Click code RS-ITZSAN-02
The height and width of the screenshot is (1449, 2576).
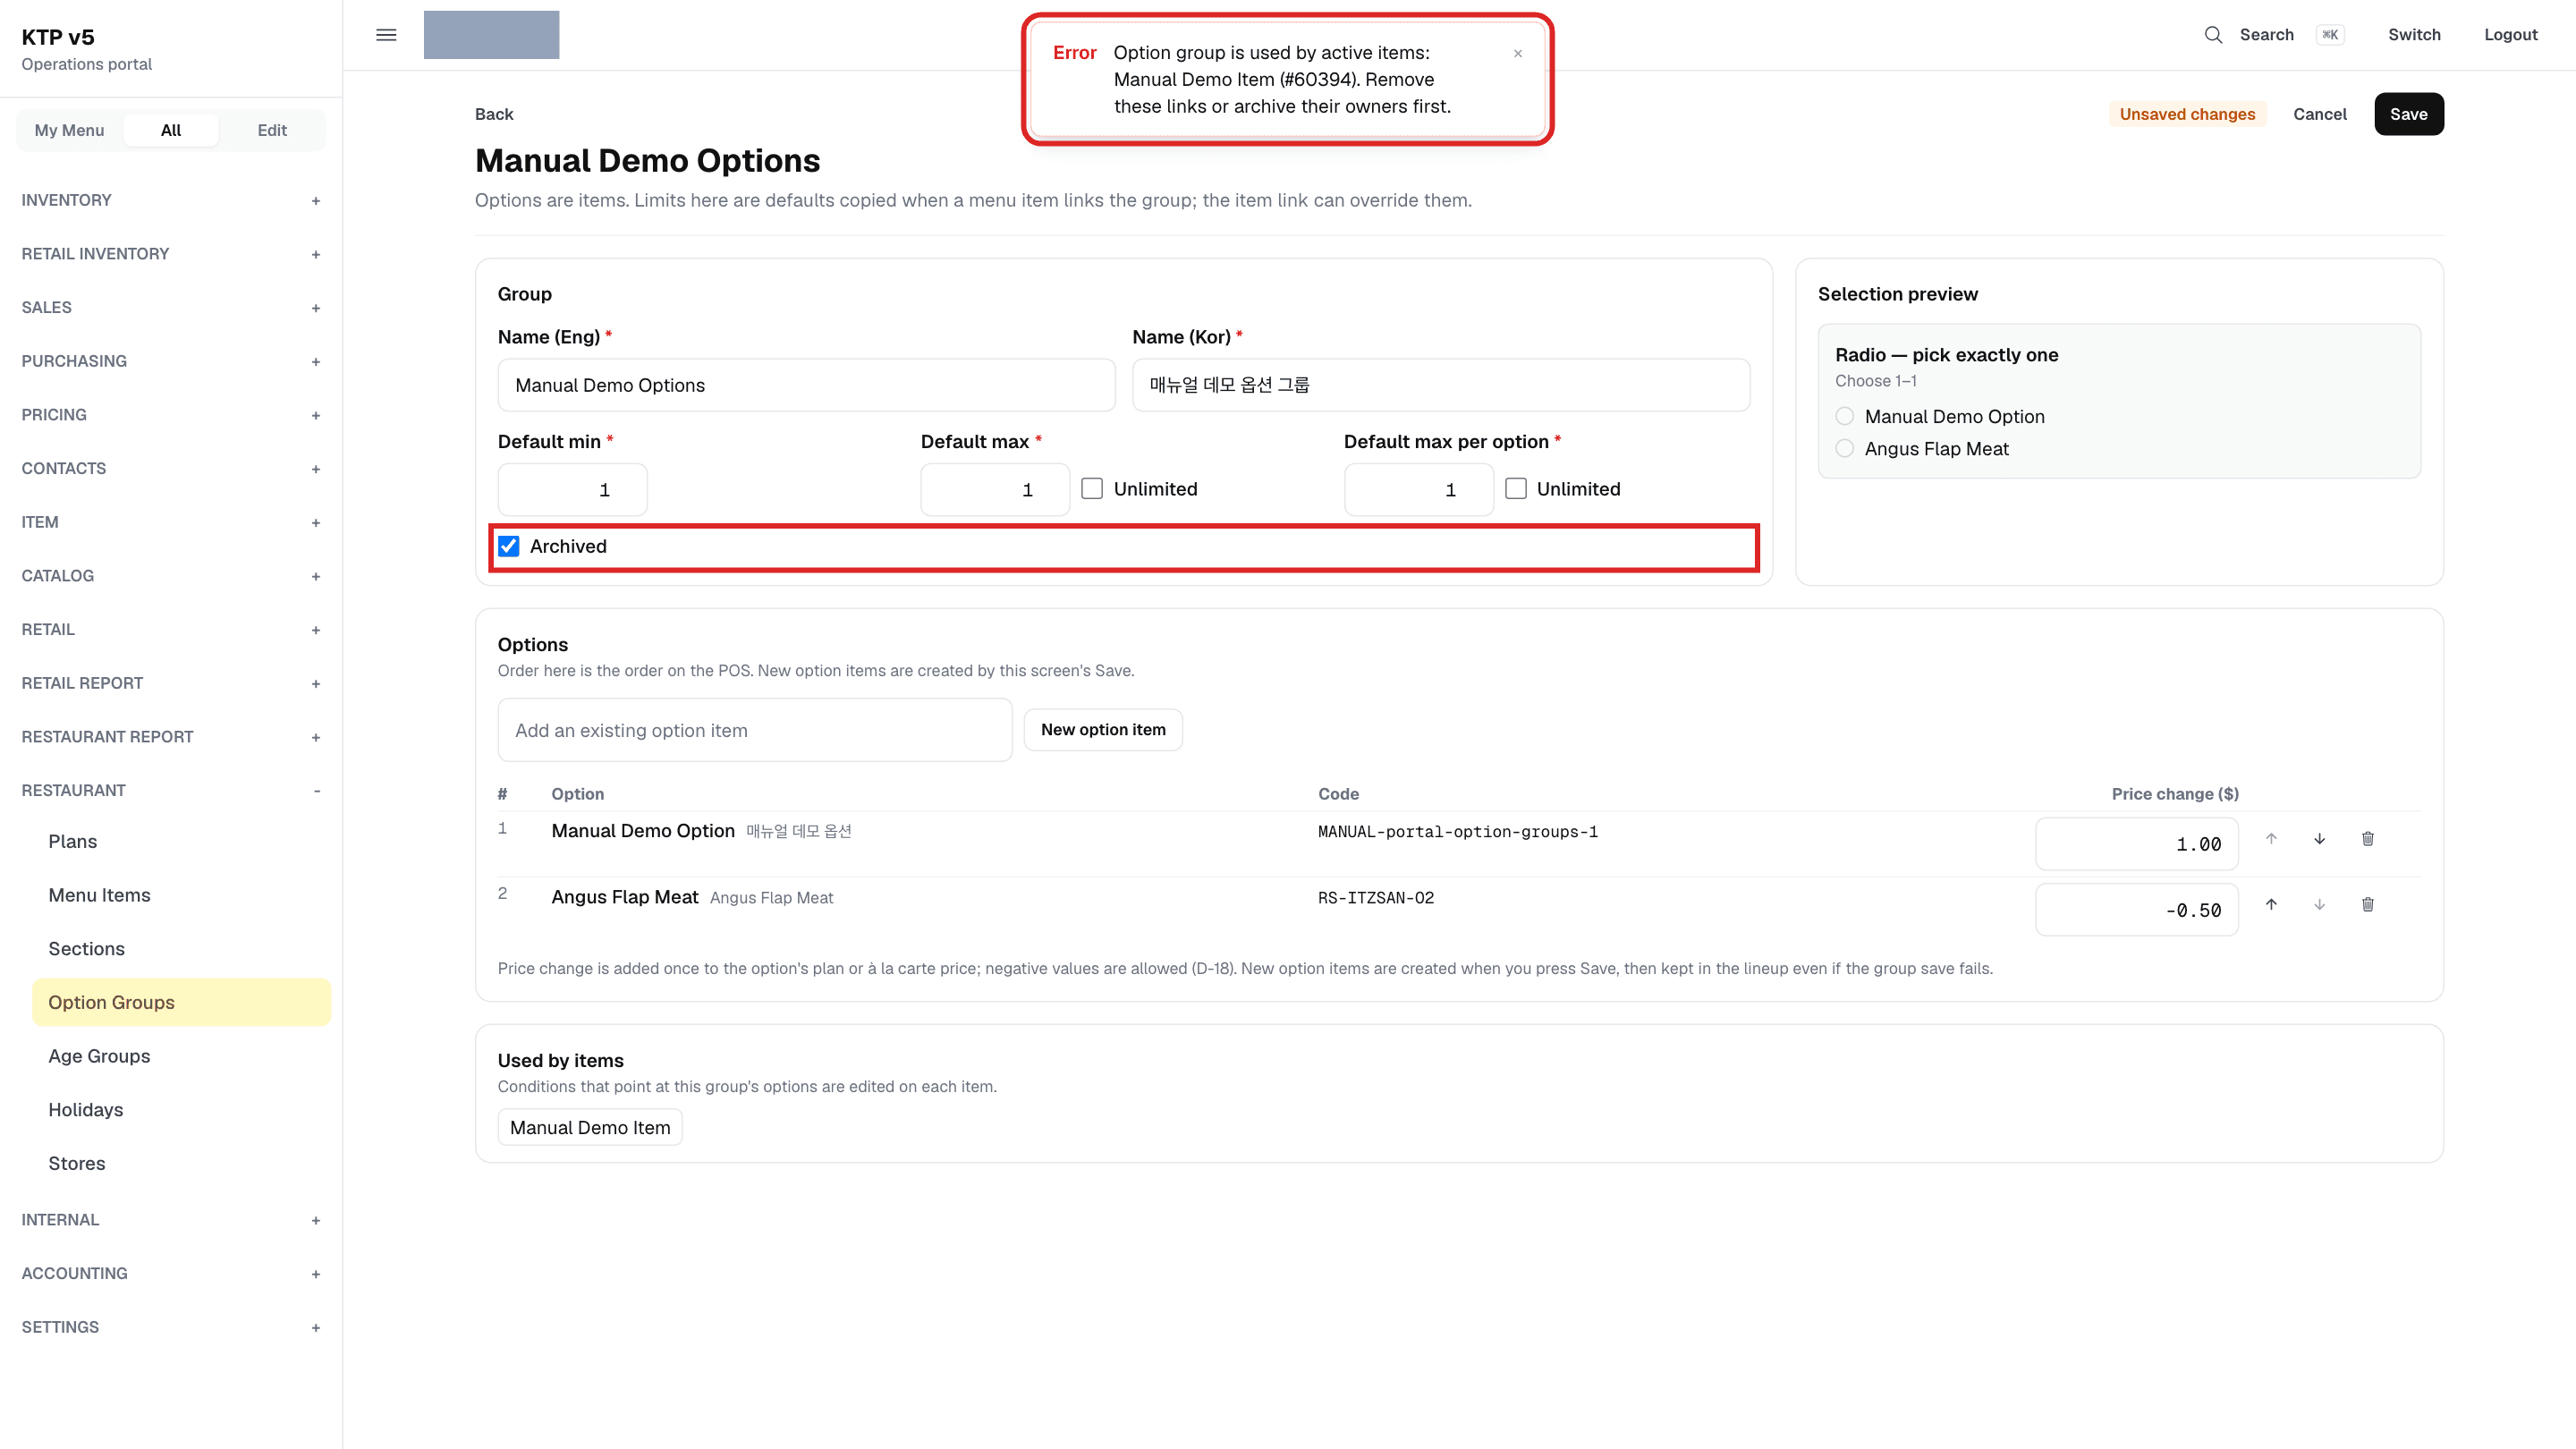1375,898
